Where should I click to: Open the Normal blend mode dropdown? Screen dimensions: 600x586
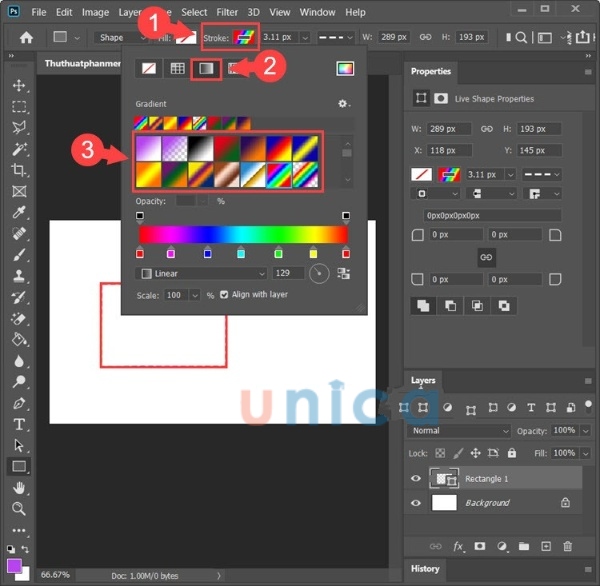pos(458,430)
